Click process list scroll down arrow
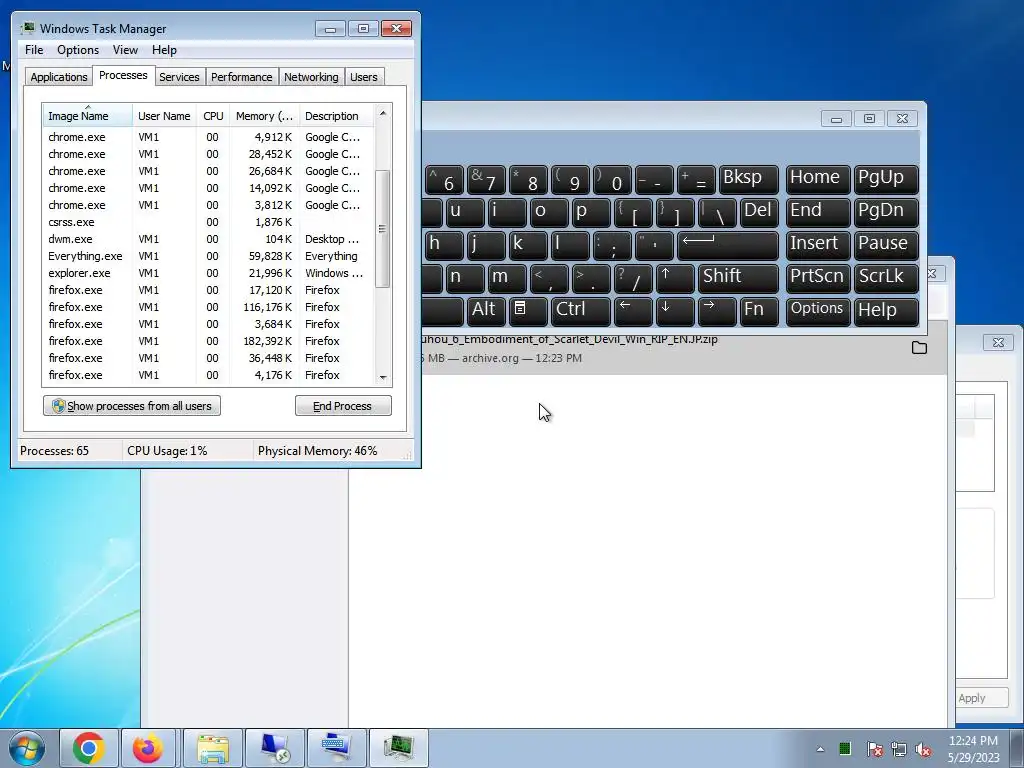 [383, 377]
